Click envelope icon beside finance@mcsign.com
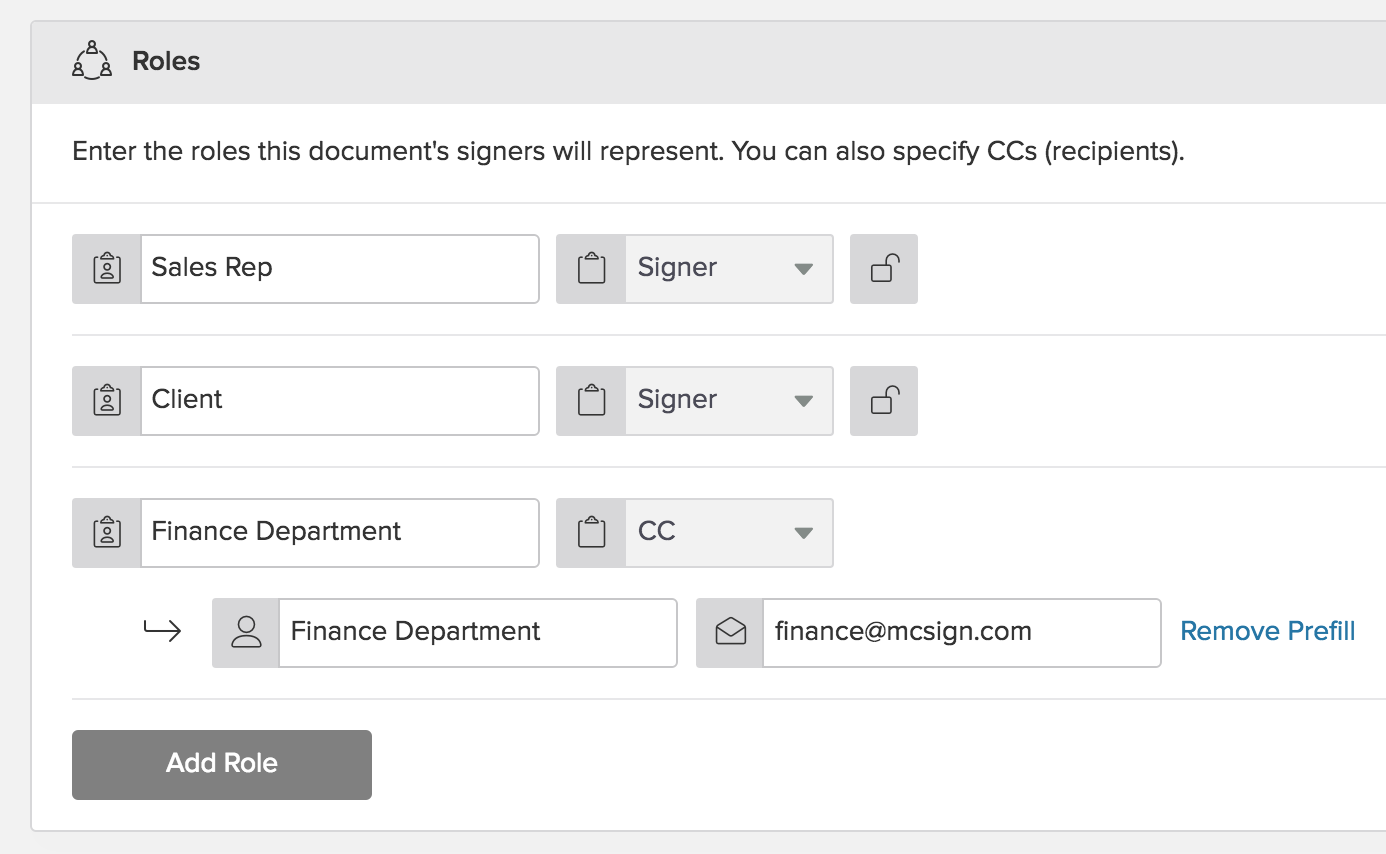Viewport: 1386px width, 854px height. coord(731,633)
